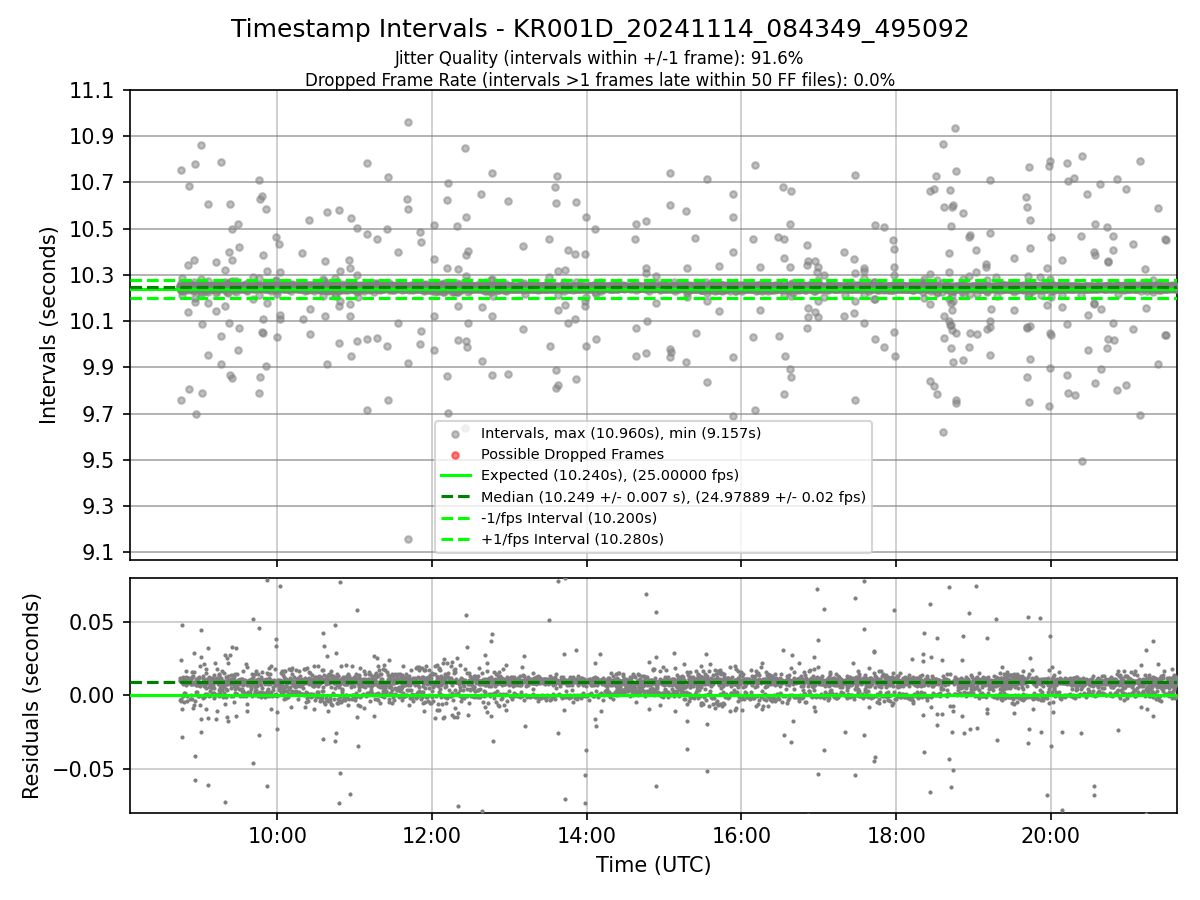This screenshot has width=1200, height=900.
Task: Click the red dot marker in the legend
Action: tap(456, 455)
